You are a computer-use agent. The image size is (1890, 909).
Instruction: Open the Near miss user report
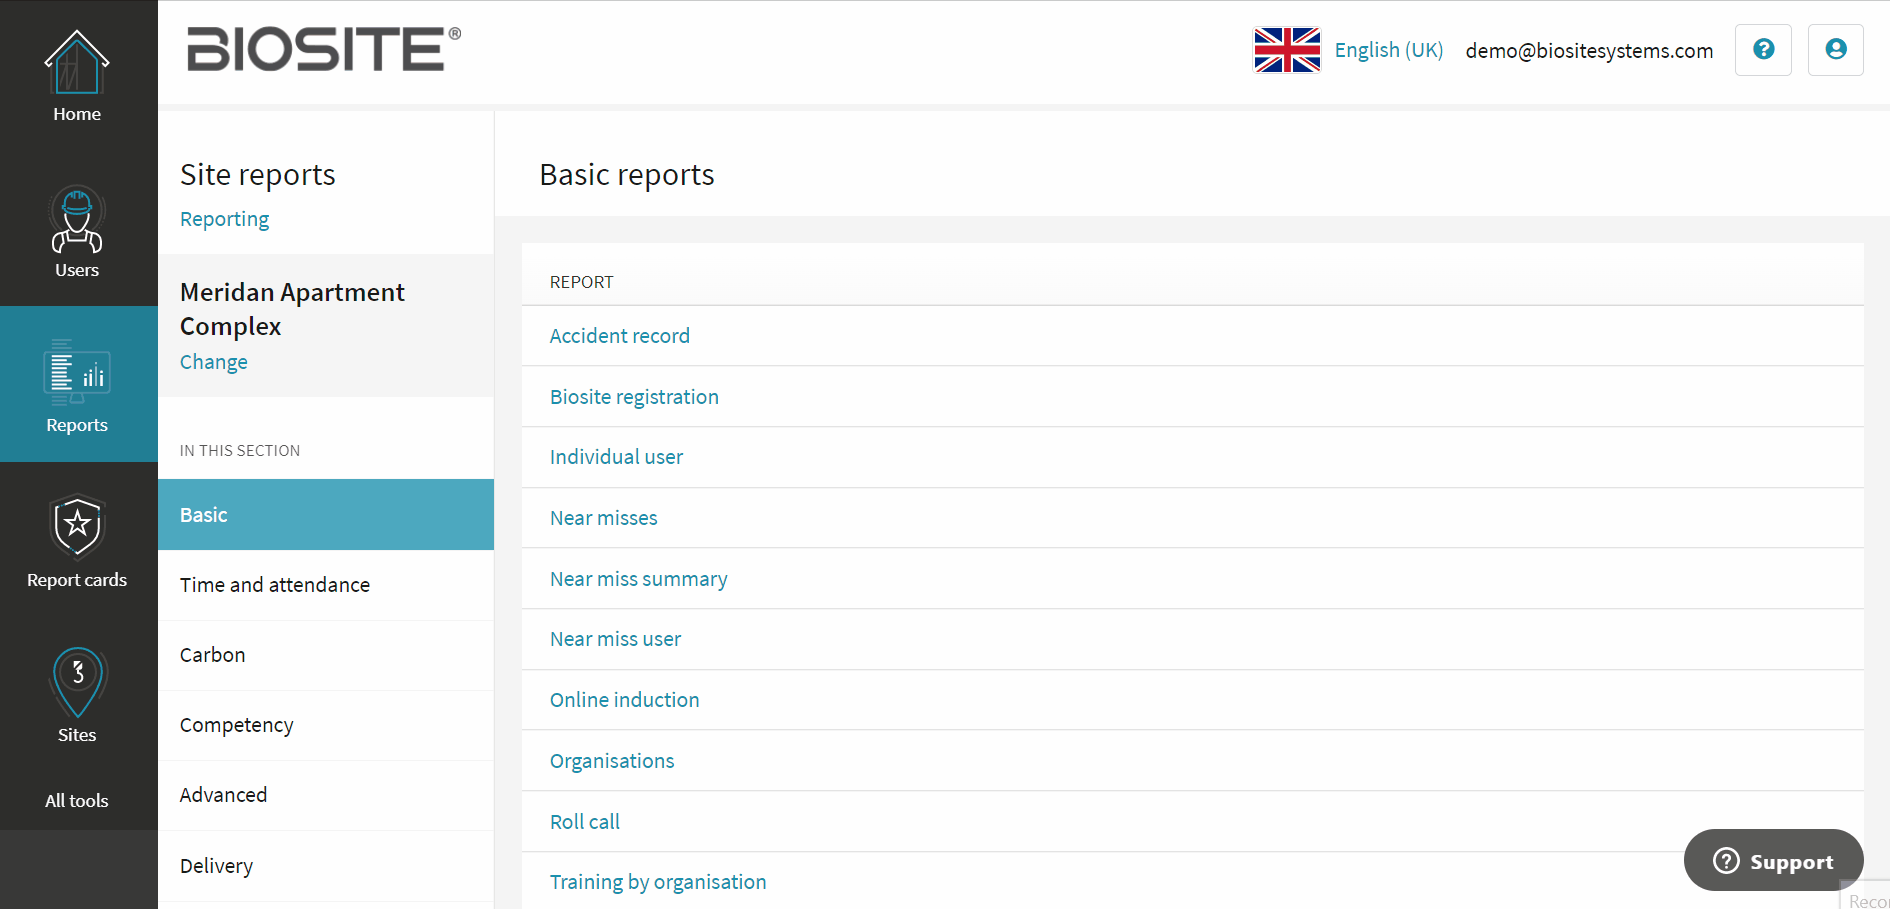click(615, 639)
